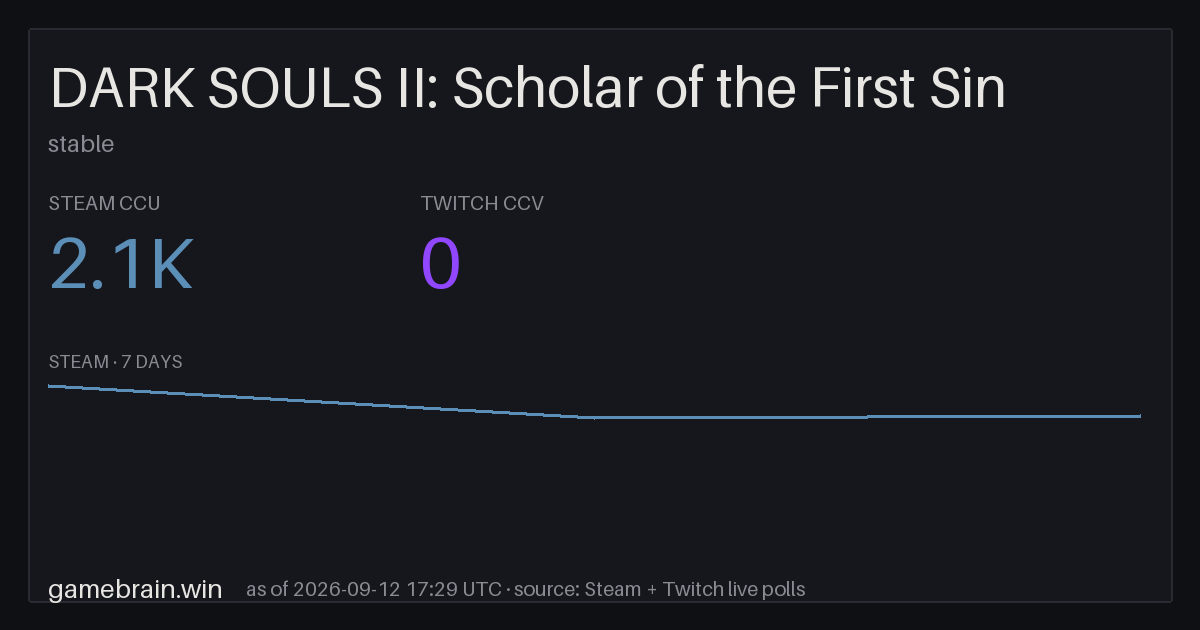Click the purple 0 viewer count
The image size is (1200, 630).
441,266
